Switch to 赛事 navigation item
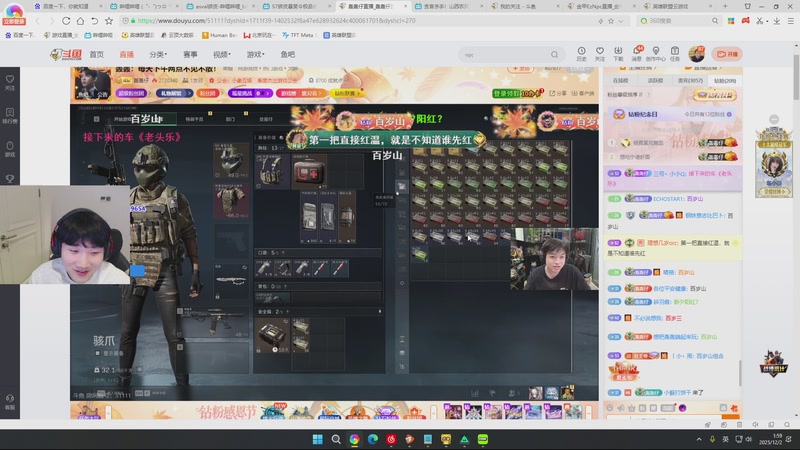The width and height of the screenshot is (800, 450). pyautogui.click(x=190, y=55)
